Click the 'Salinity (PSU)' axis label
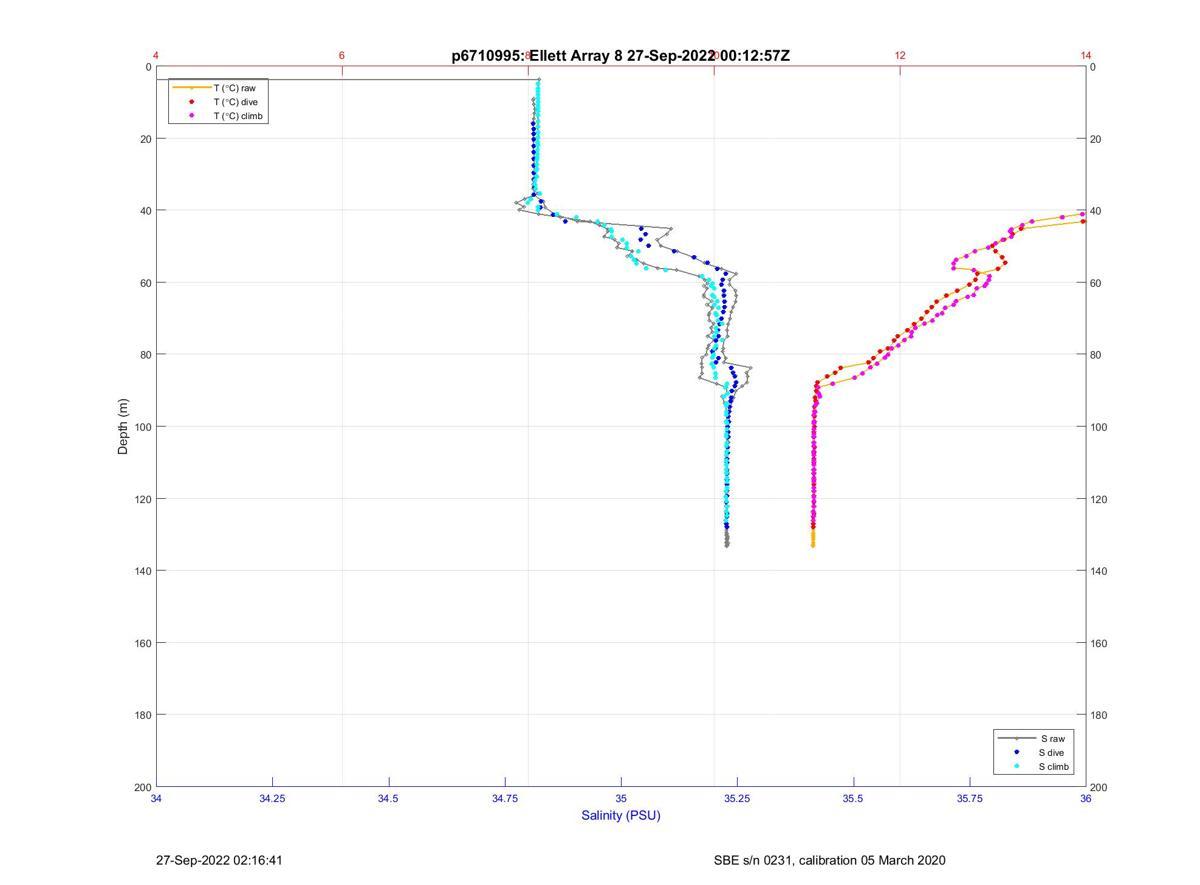Viewport: 1200px width, 885px height. 621,815
